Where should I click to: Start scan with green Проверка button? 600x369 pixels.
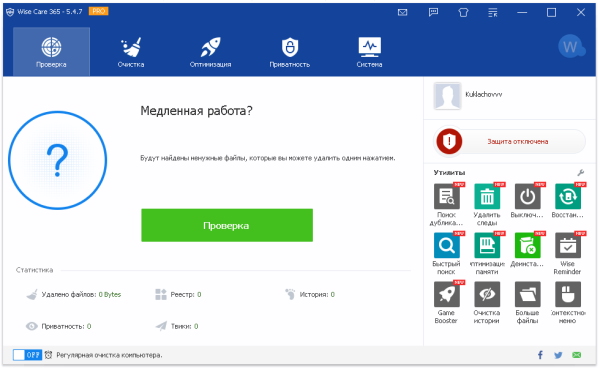pos(227,225)
